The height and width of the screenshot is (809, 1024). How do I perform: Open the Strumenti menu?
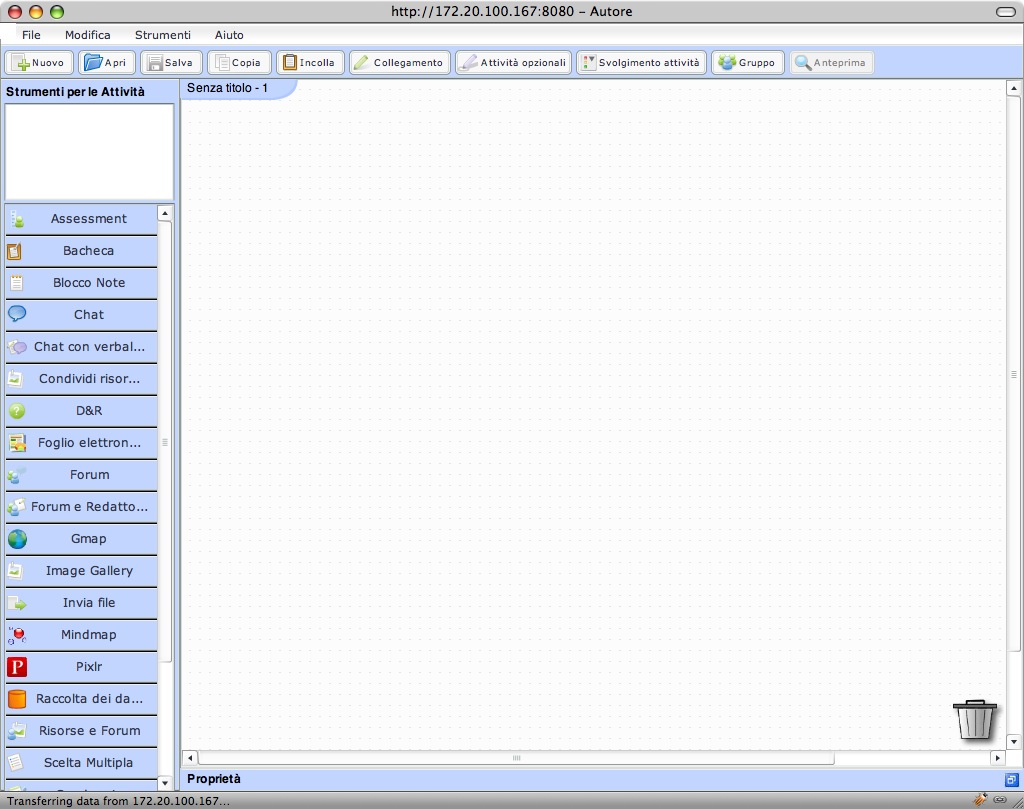[x=162, y=35]
